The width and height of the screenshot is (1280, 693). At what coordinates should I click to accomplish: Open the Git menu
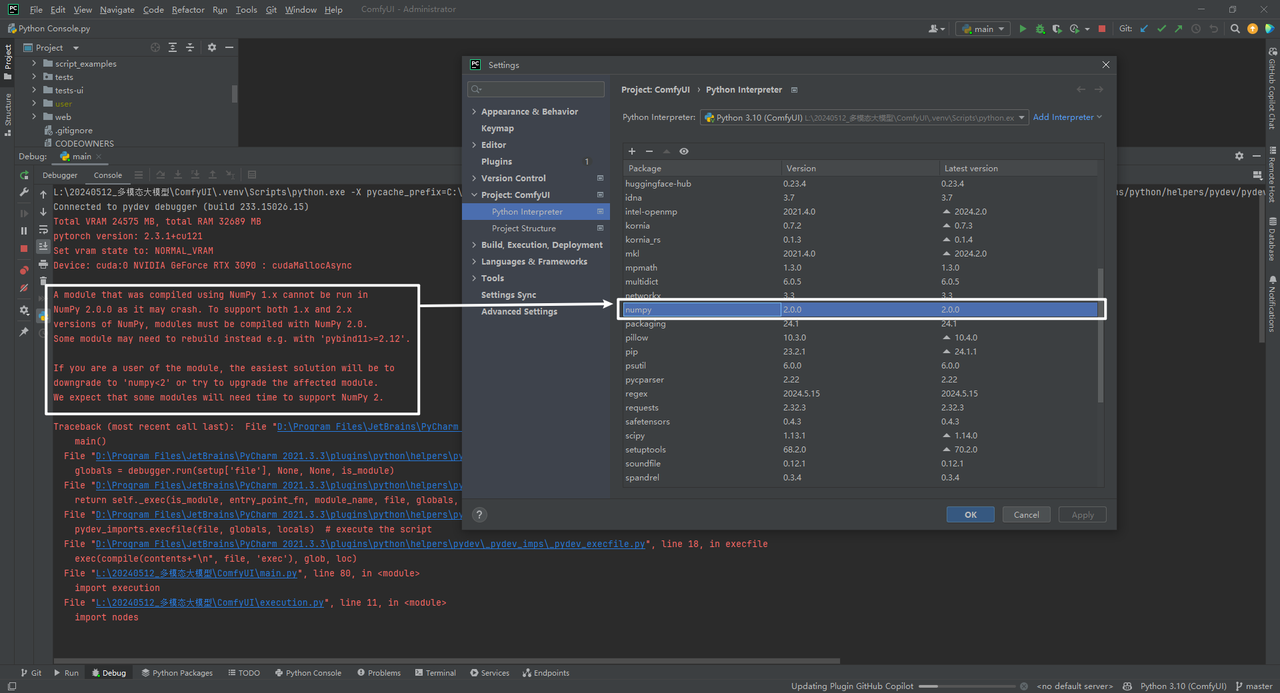point(271,9)
